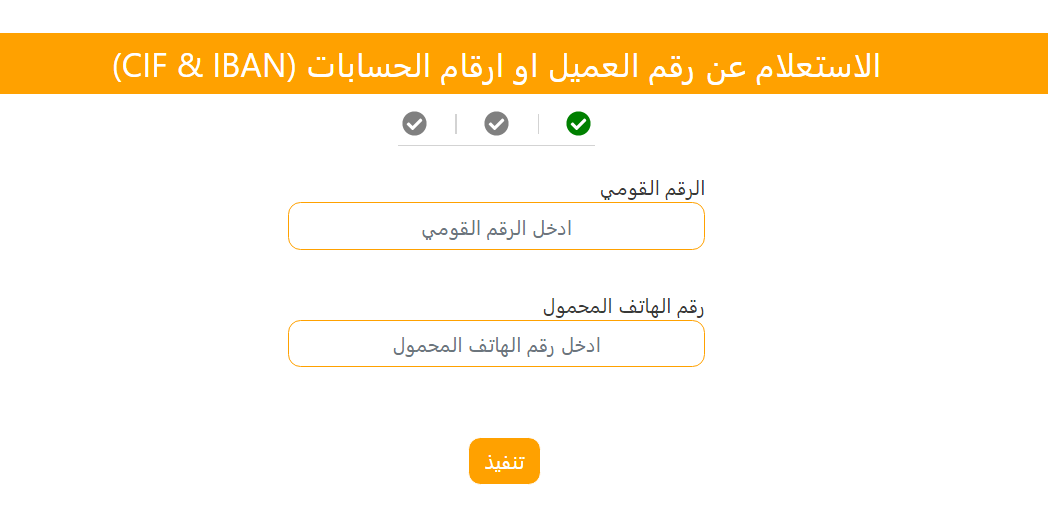The width and height of the screenshot is (1048, 529).
Task: Click the رقم الهاتف المحمول label
Action: [x=624, y=306]
